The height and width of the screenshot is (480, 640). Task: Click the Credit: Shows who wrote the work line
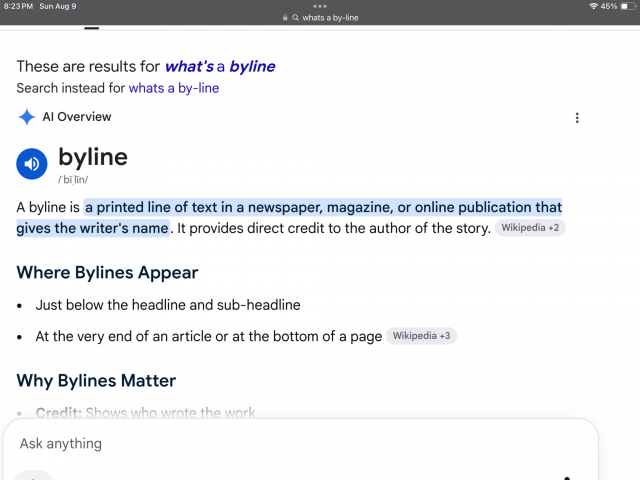[145, 412]
